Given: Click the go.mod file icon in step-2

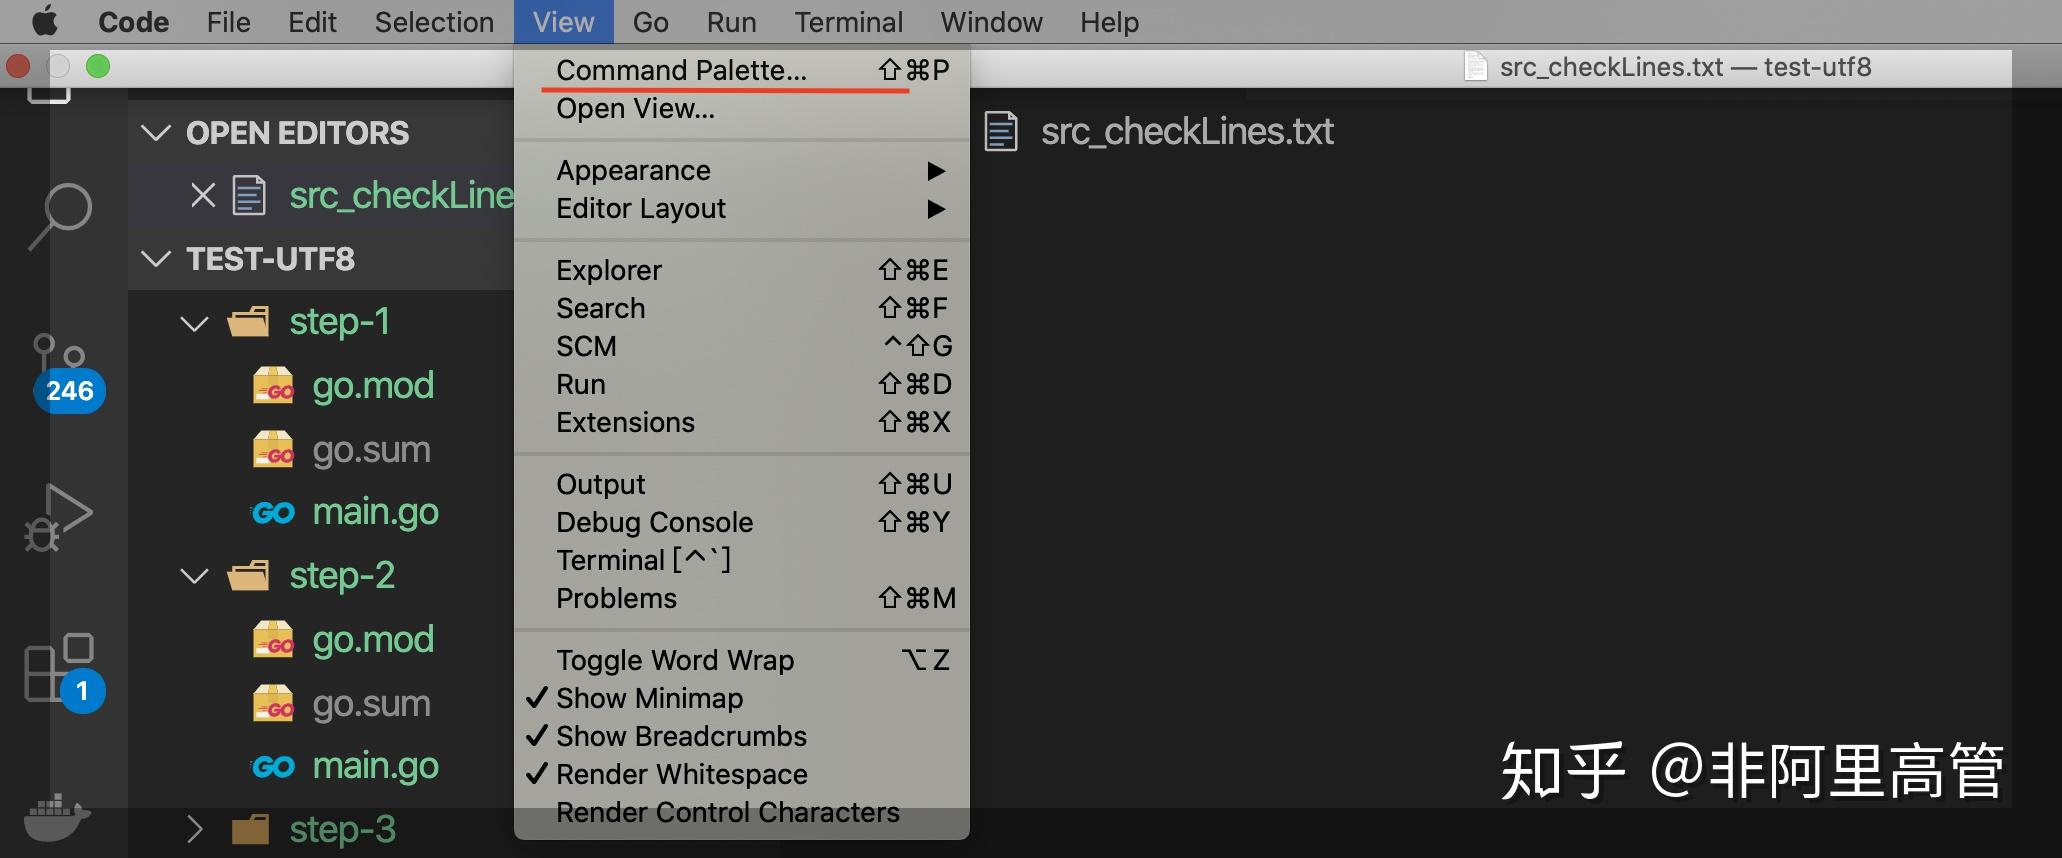Looking at the screenshot, I should [273, 640].
